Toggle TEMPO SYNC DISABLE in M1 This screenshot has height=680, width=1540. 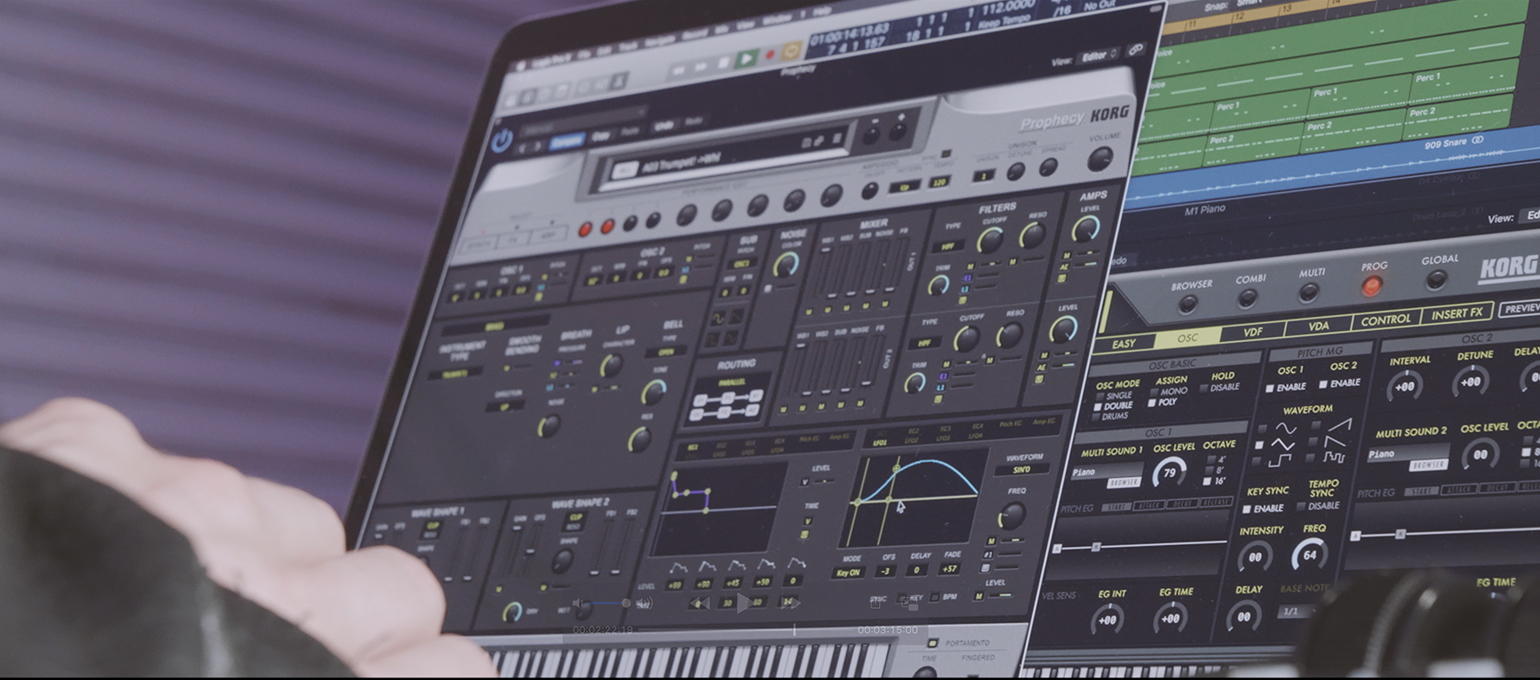click(x=1317, y=506)
